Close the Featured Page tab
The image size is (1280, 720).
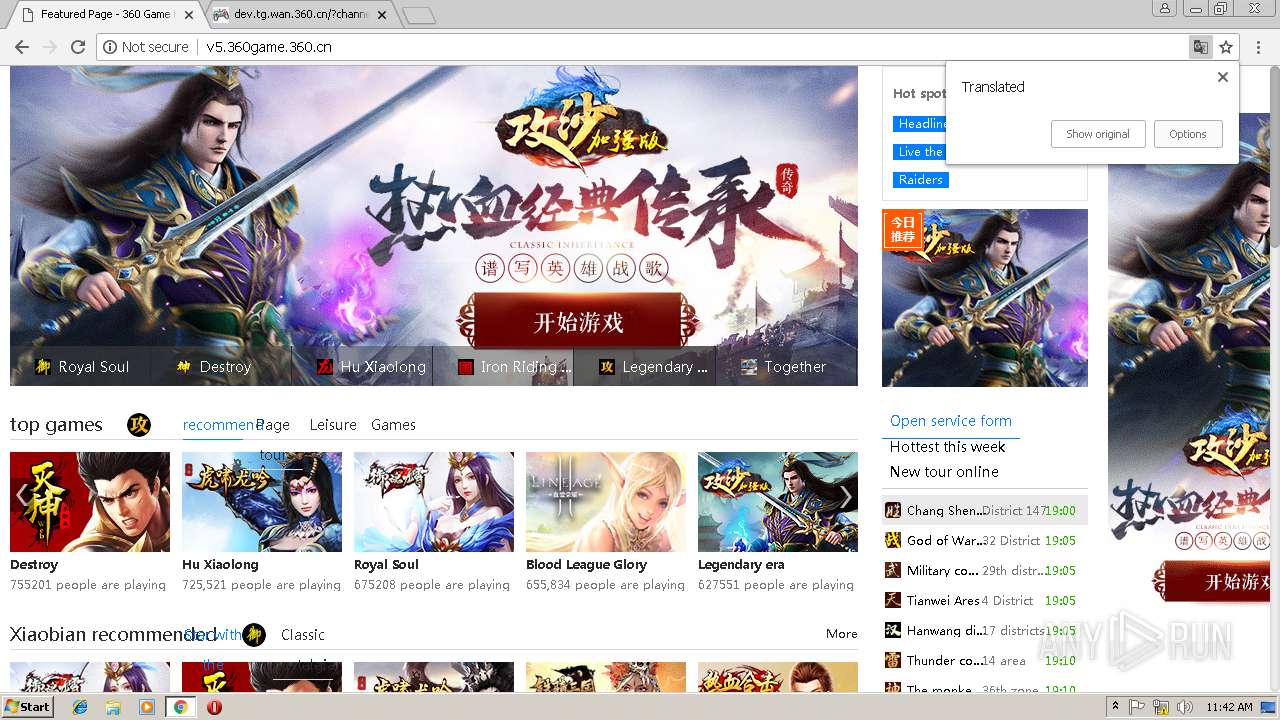[189, 15]
